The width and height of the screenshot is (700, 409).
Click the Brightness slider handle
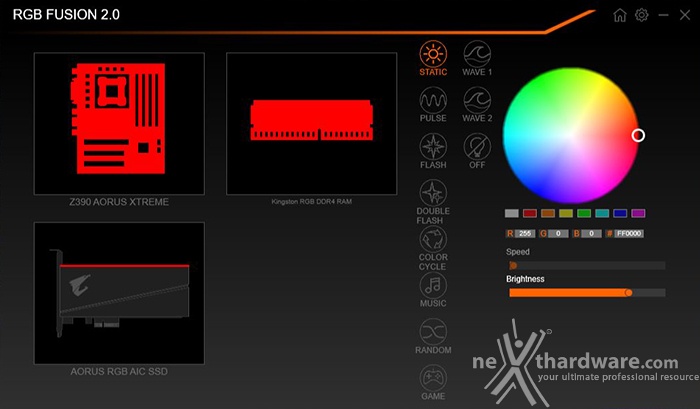click(x=629, y=293)
